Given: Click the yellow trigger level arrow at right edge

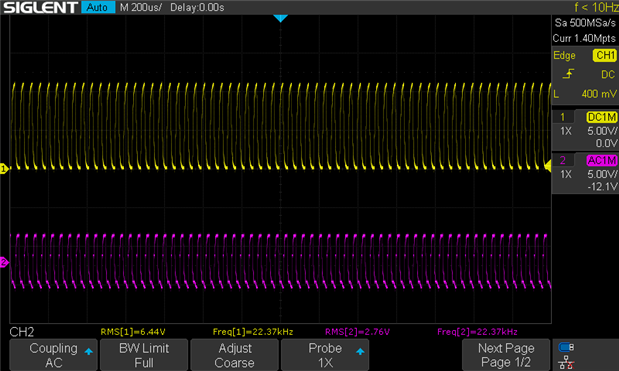Looking at the screenshot, I should (x=548, y=166).
